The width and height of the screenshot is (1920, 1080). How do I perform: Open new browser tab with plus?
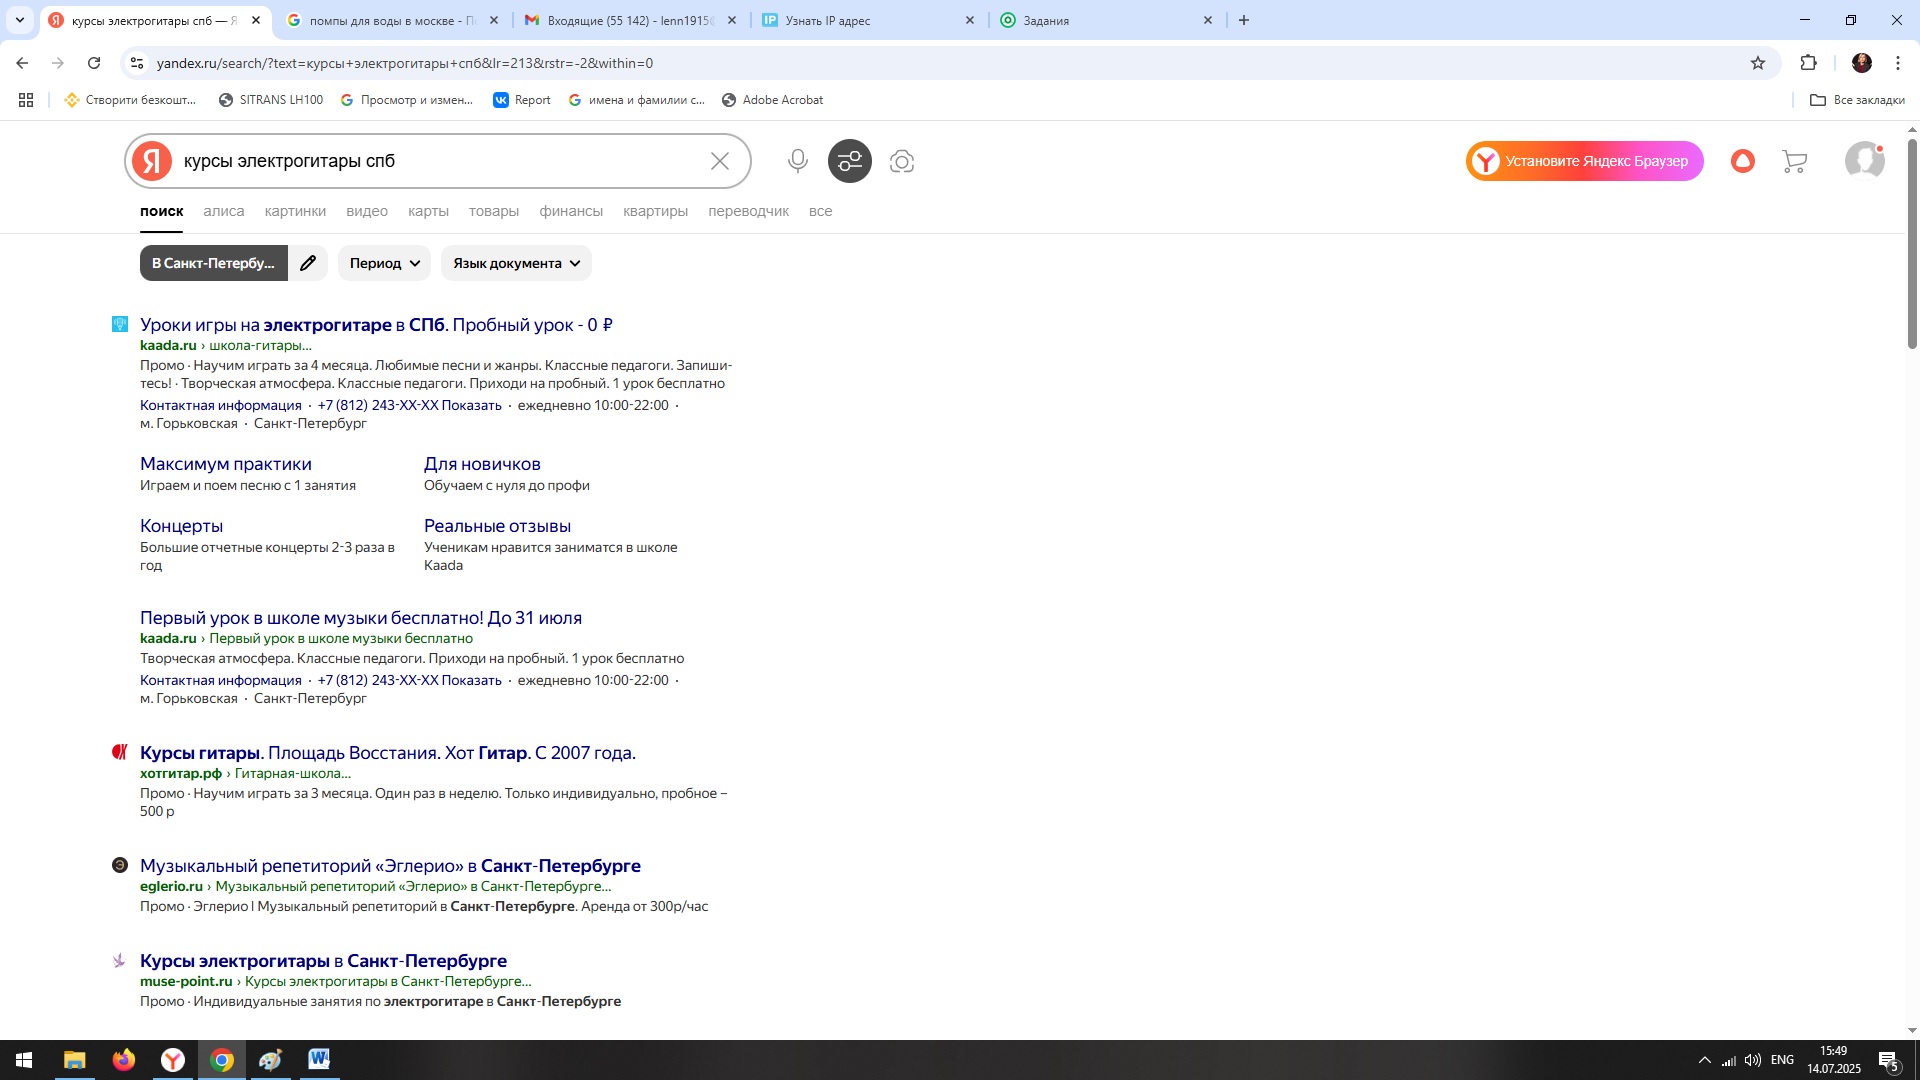tap(1244, 20)
